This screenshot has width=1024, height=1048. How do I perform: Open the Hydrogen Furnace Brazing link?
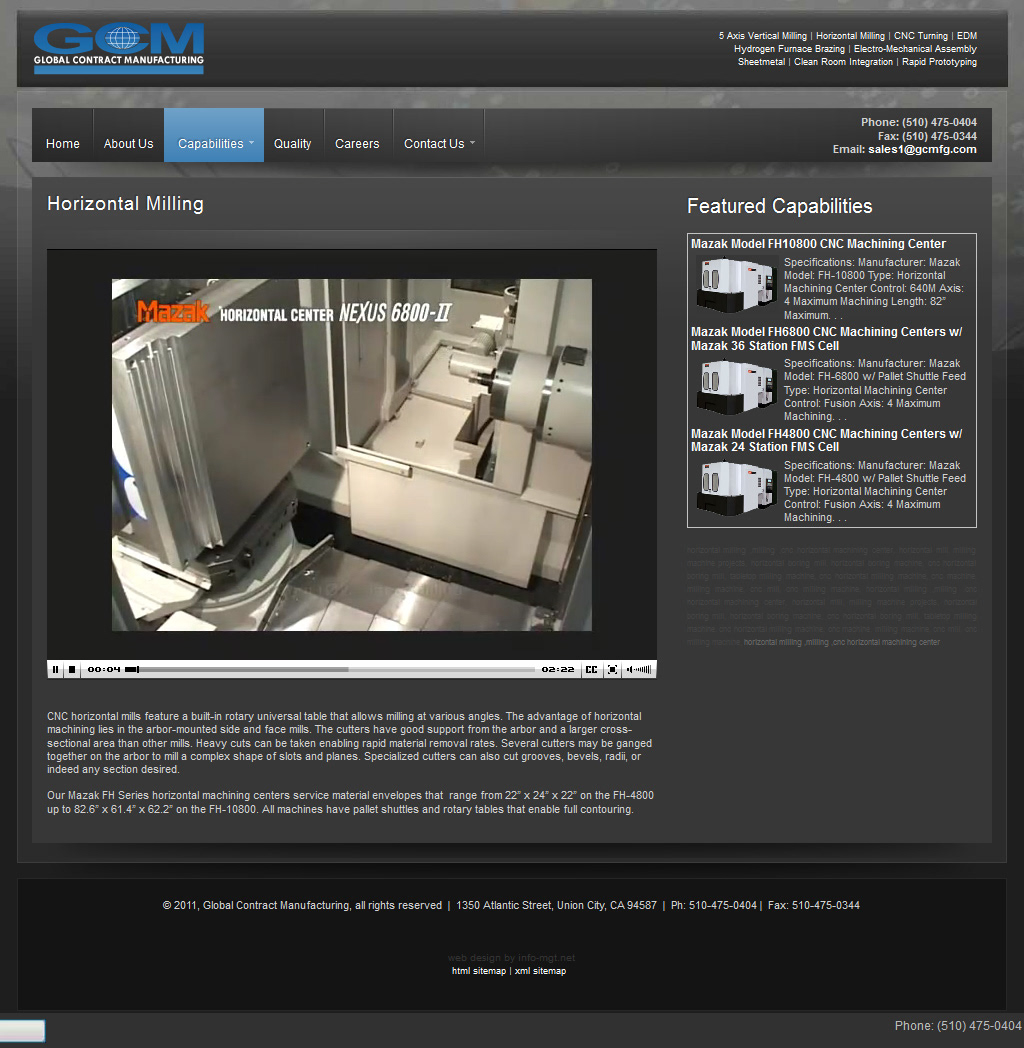click(789, 49)
